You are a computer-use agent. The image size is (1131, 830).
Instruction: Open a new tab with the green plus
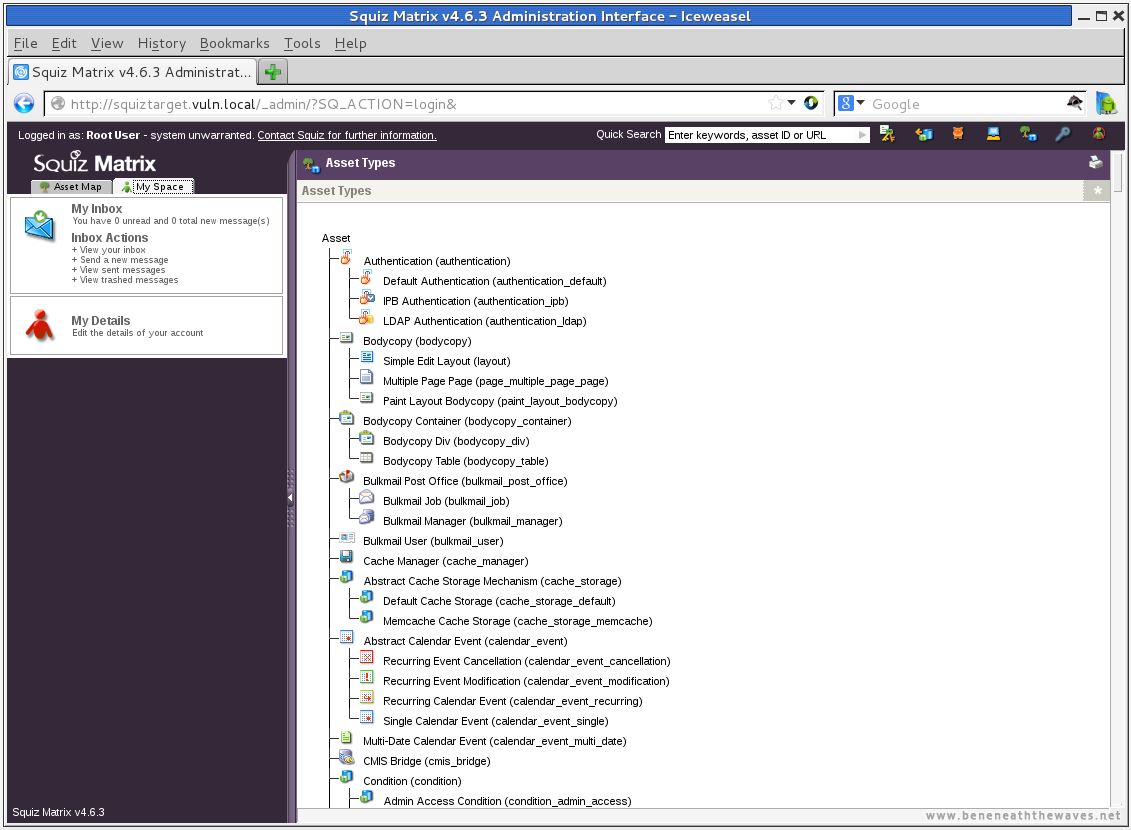coord(273,72)
